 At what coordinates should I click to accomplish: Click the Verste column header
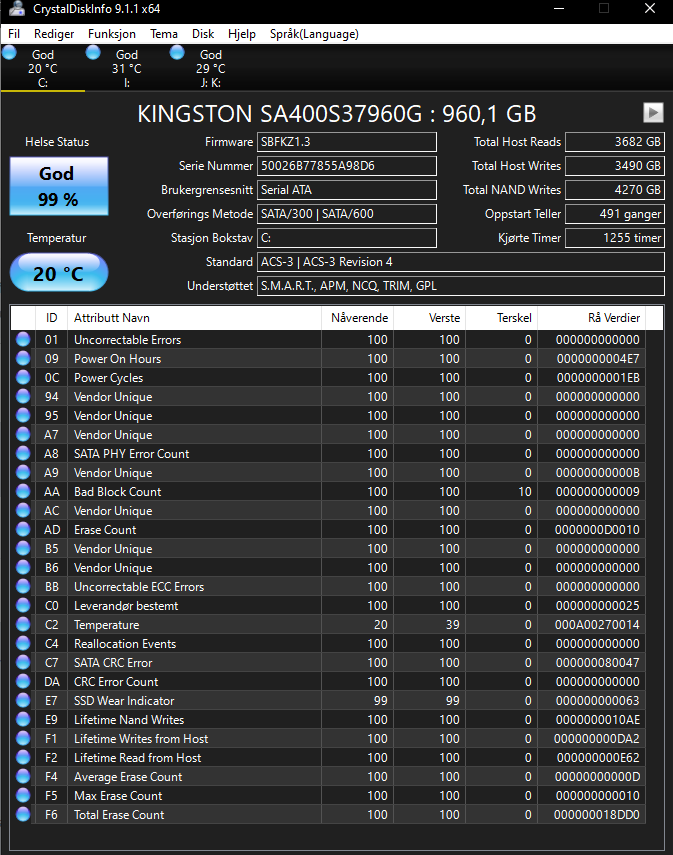429,318
